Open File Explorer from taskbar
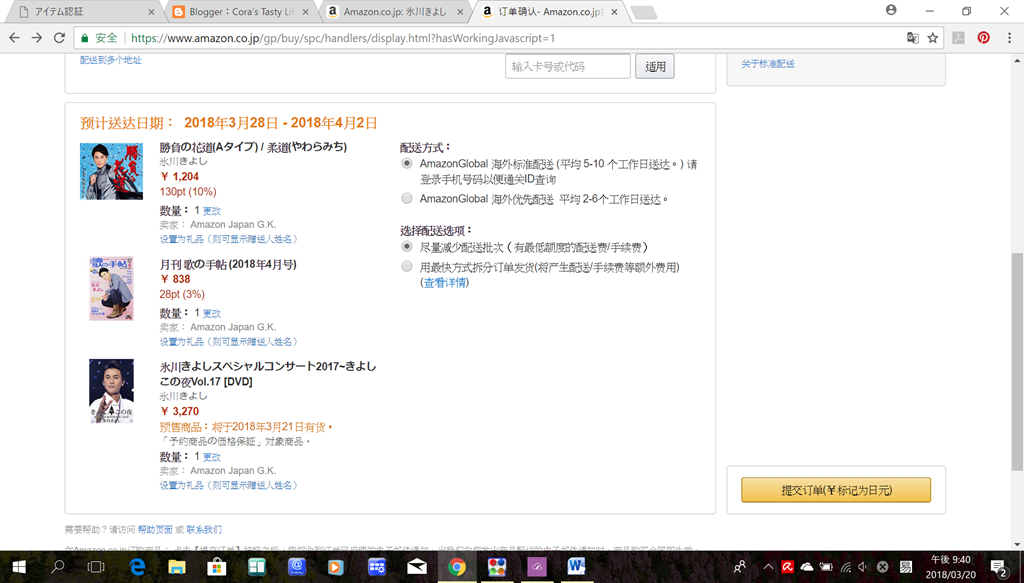Viewport: 1024px width, 583px height. [177, 567]
